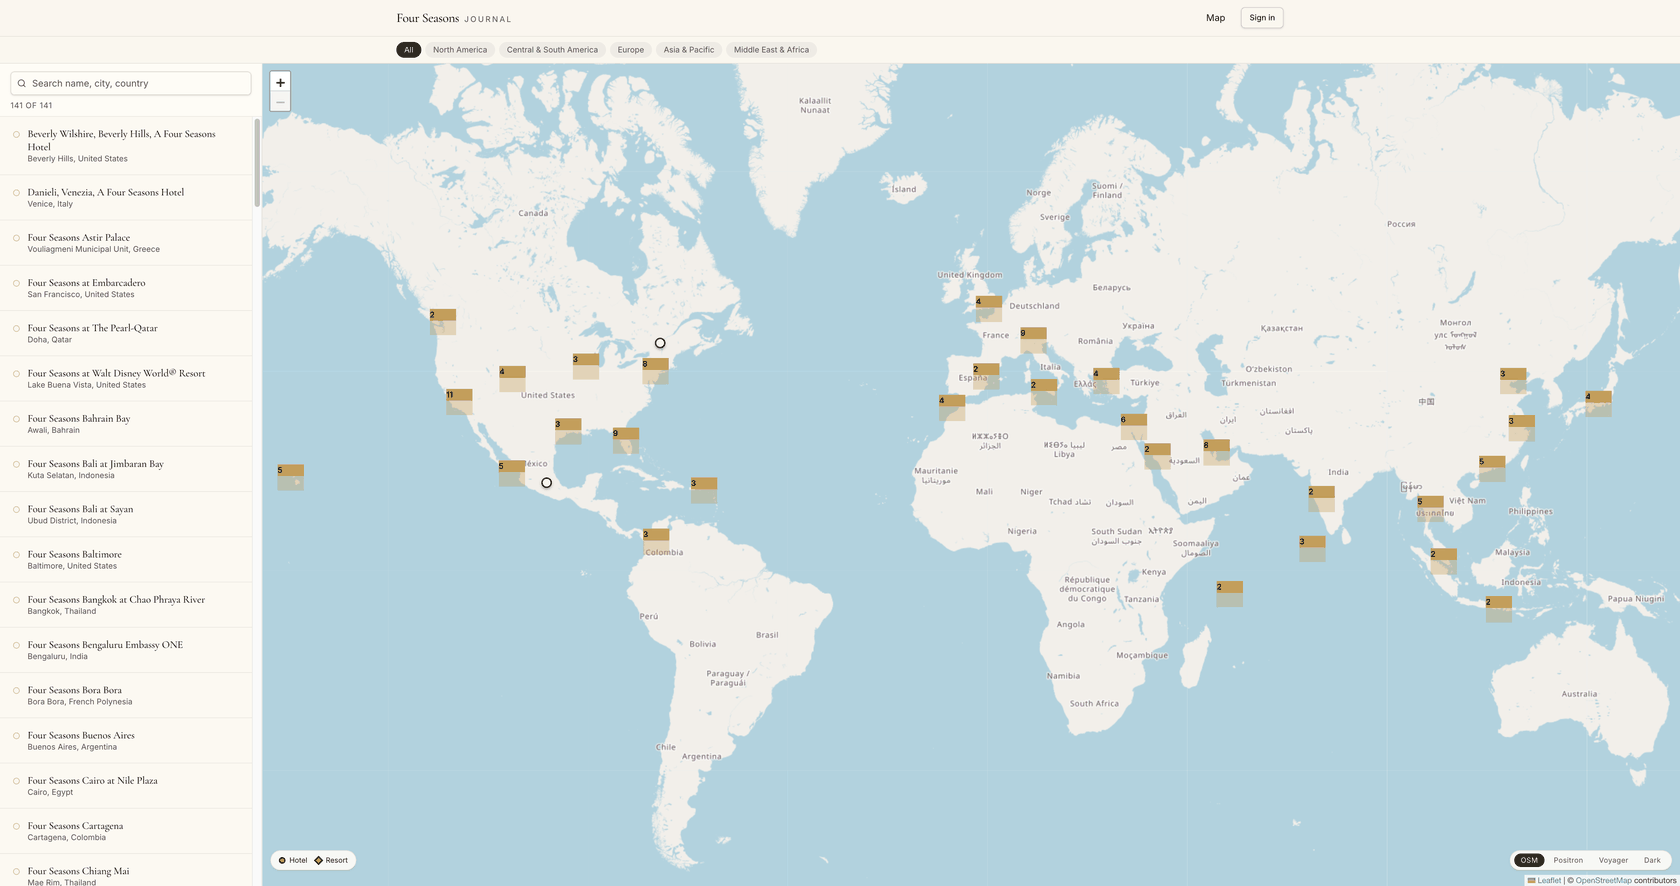Zoom out with the map minus button
Viewport: 1680px width, 886px height.
click(280, 102)
